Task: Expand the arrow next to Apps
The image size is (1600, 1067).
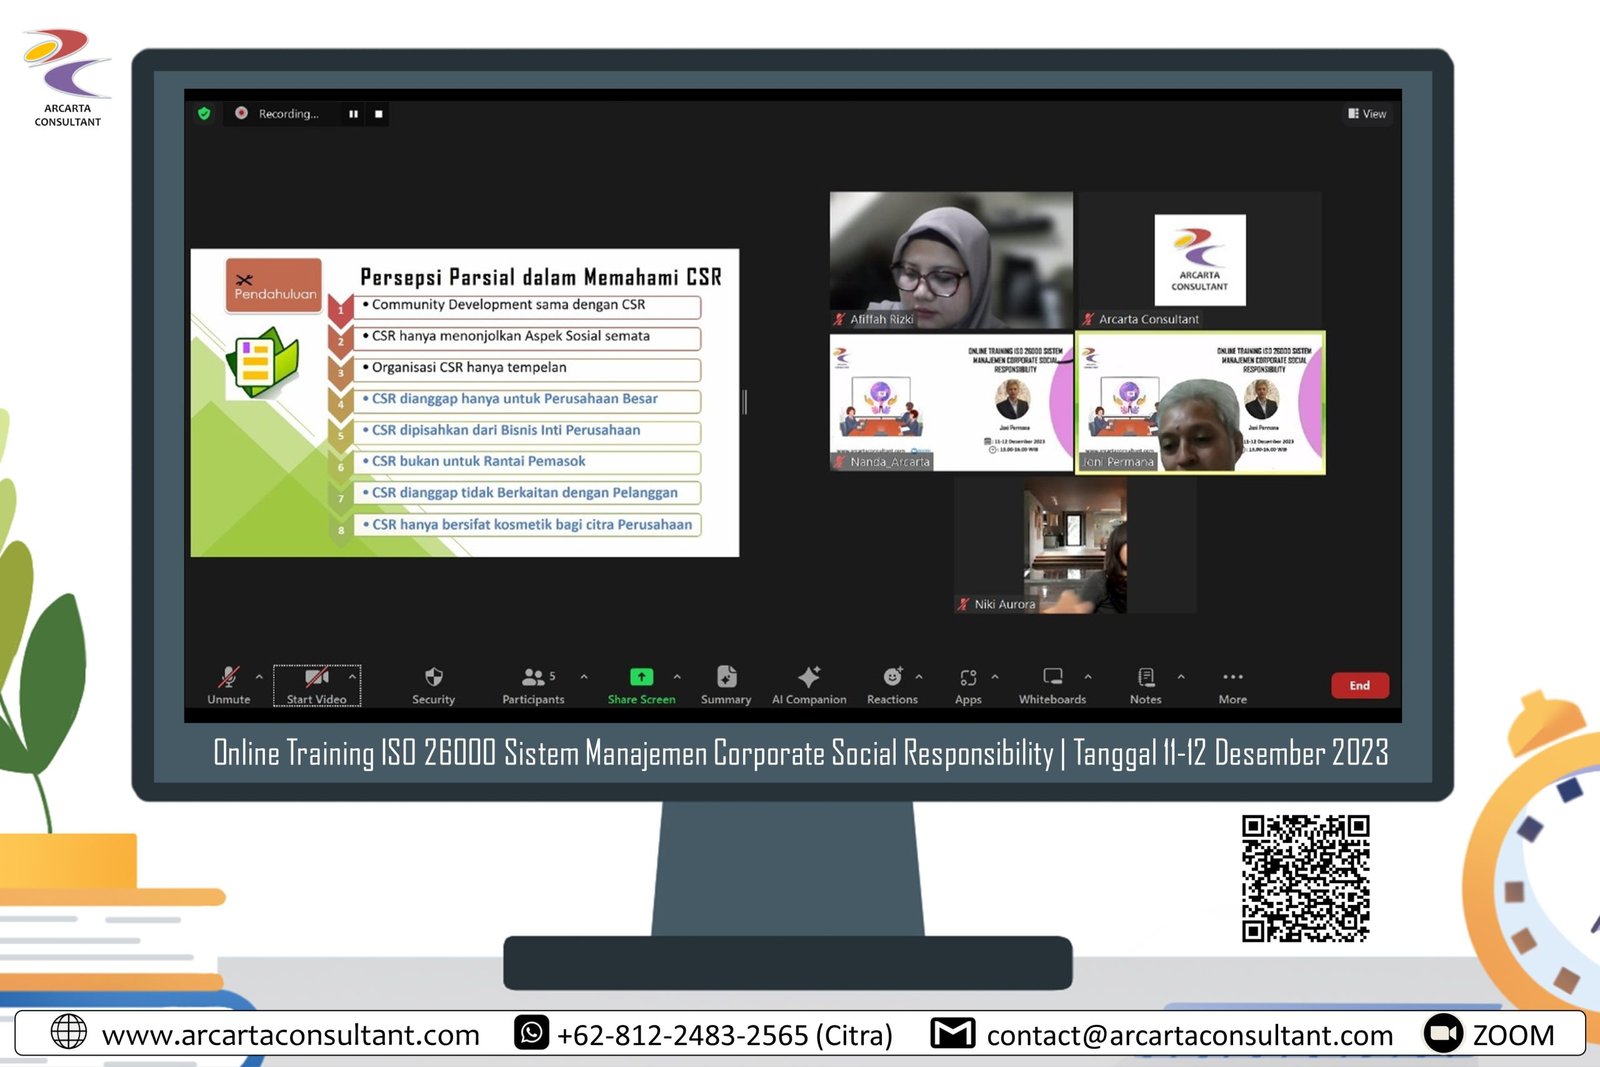Action: click(x=995, y=677)
